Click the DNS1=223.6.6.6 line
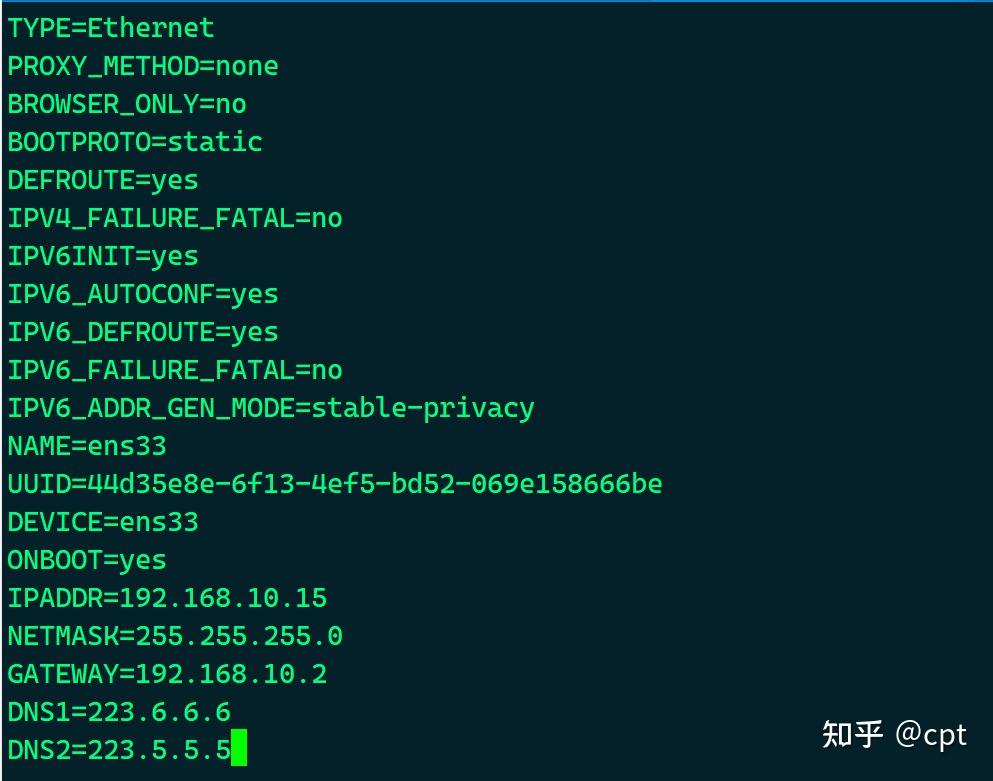993x781 pixels. click(x=119, y=712)
